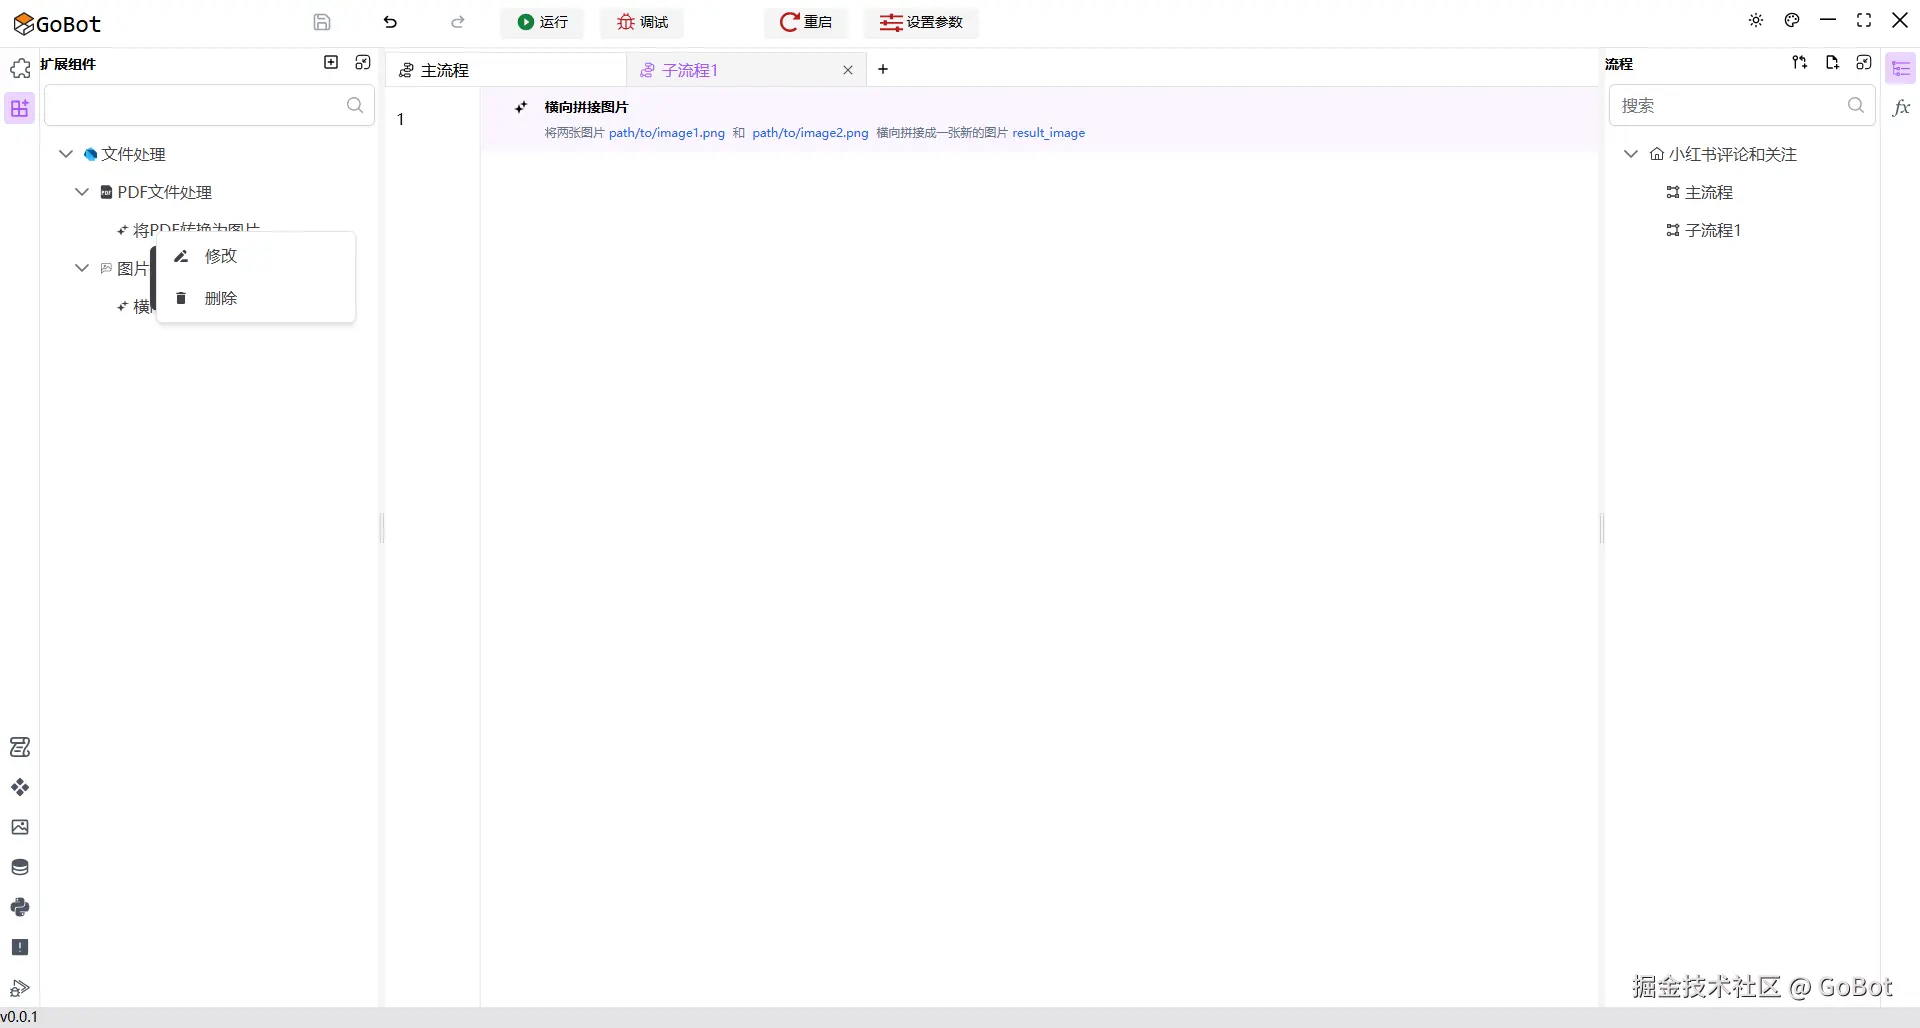The width and height of the screenshot is (1920, 1028).
Task: Collapse the 小红书评论和关注 project node
Action: click(1631, 154)
